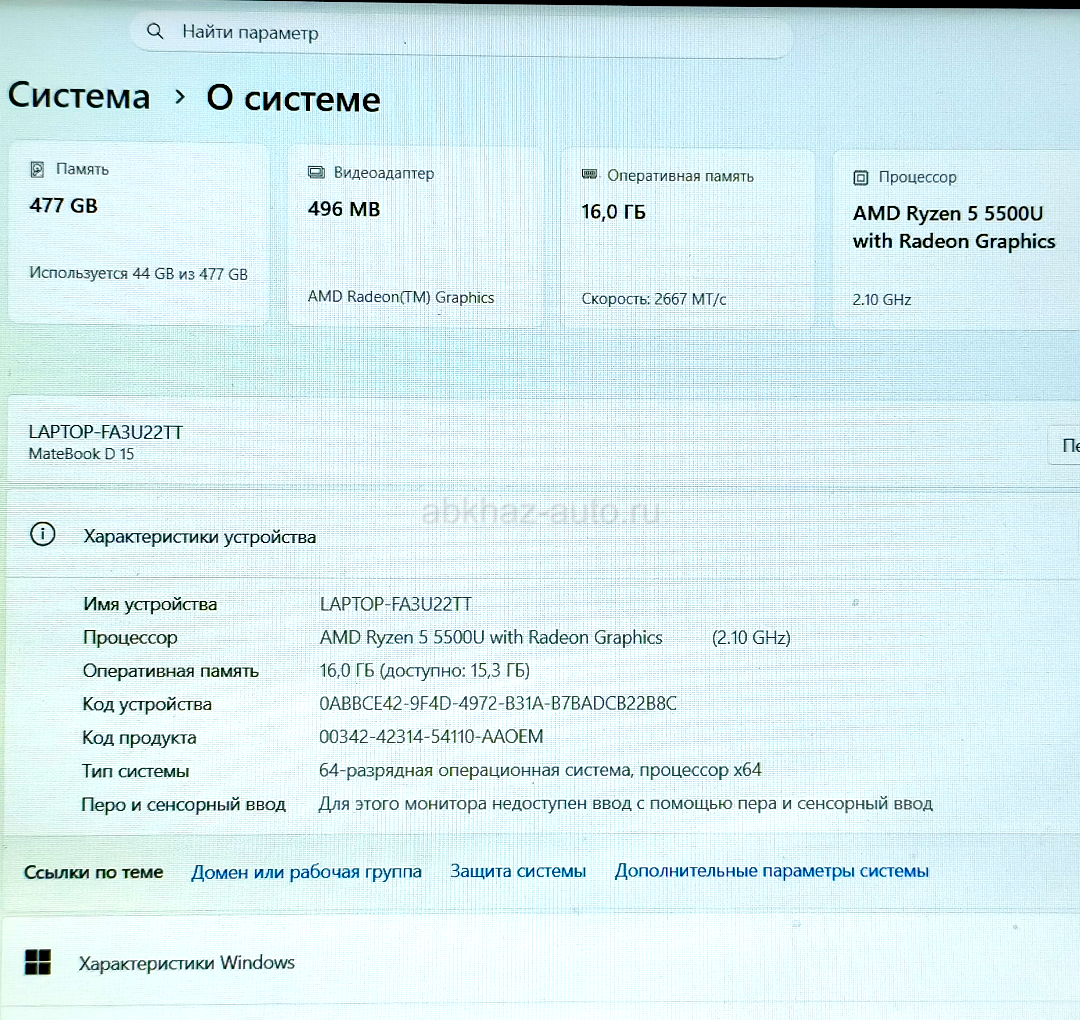Click the RAM icon beside 'Оперативная память'
The height and width of the screenshot is (1020, 1080).
[x=590, y=174]
